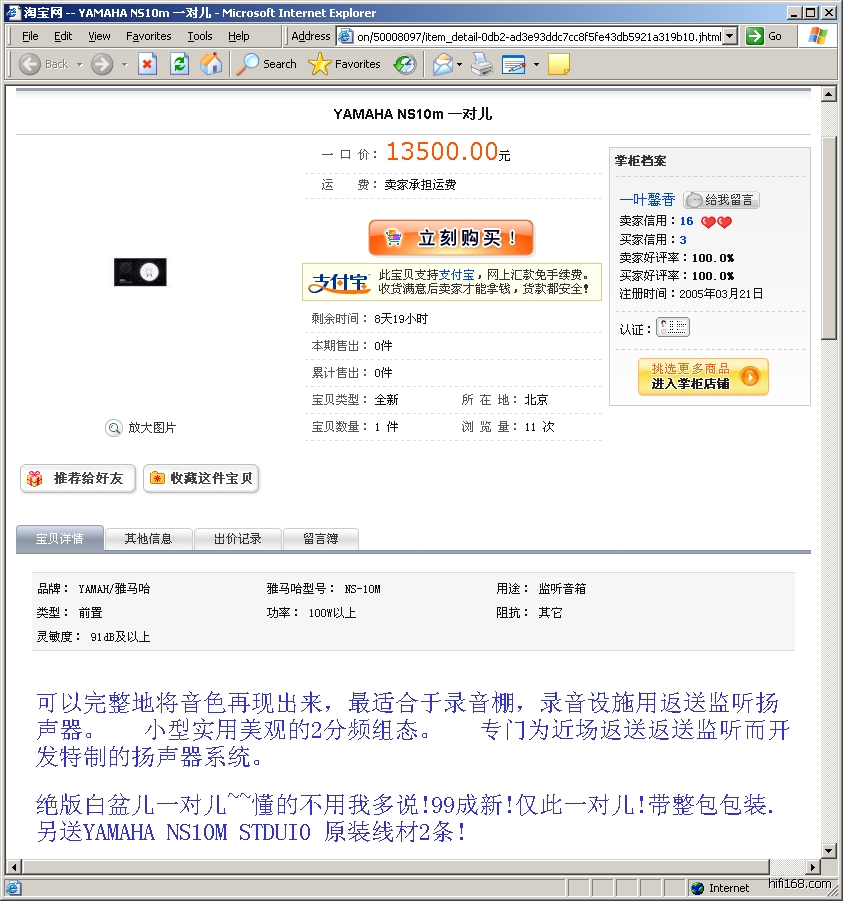Expand the Edit toolbar button dropdown arrow

536,64
